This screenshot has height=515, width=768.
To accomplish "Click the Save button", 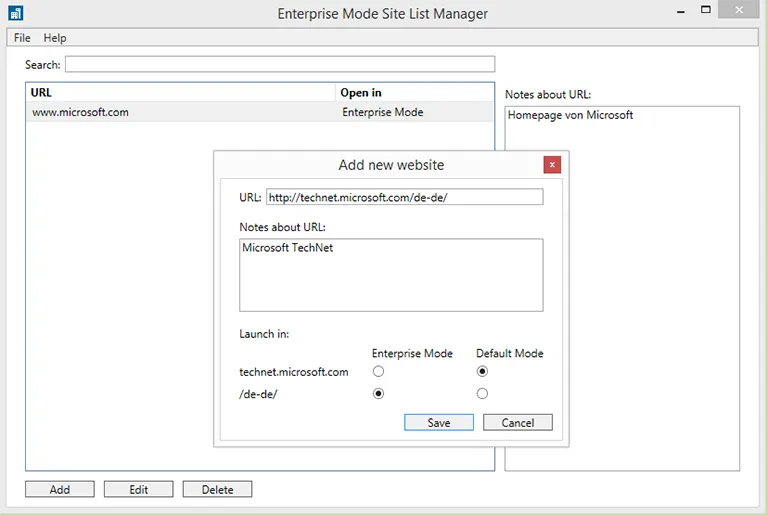I will coord(439,422).
